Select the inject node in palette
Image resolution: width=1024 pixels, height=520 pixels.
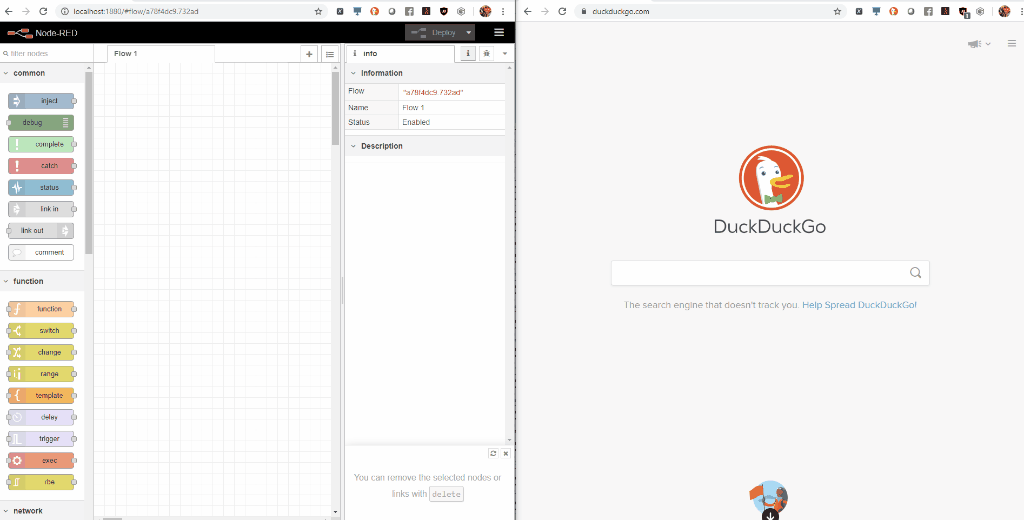click(41, 101)
